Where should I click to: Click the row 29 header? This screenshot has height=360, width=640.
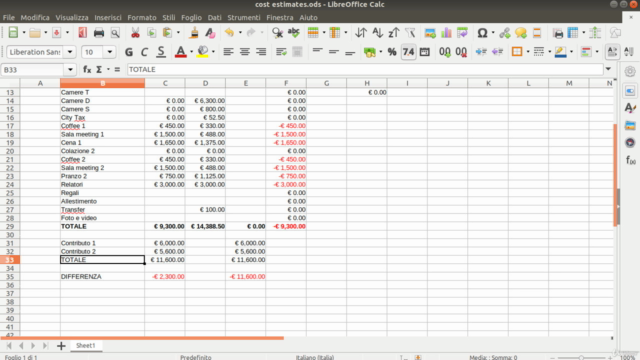[x=10, y=226]
